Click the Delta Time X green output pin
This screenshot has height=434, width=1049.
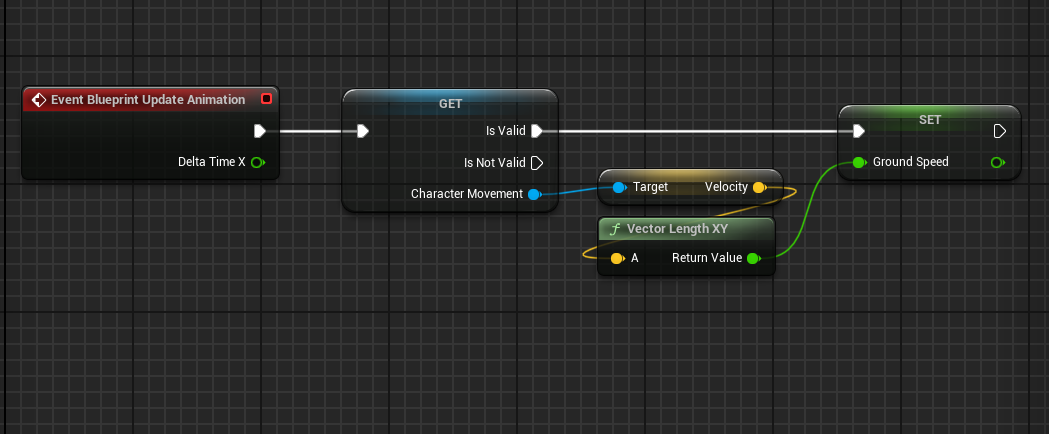coord(258,162)
